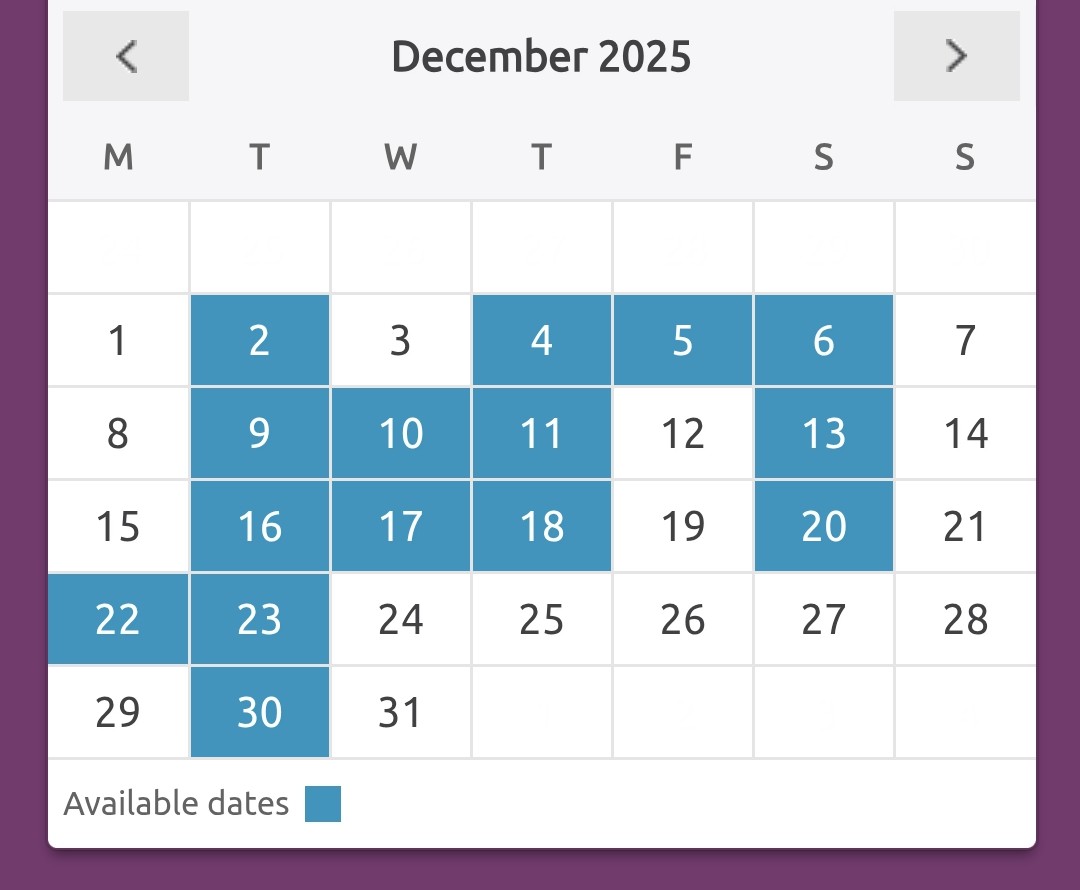Select Saturday December 20
Screen dimensions: 1080x890
click(x=824, y=526)
